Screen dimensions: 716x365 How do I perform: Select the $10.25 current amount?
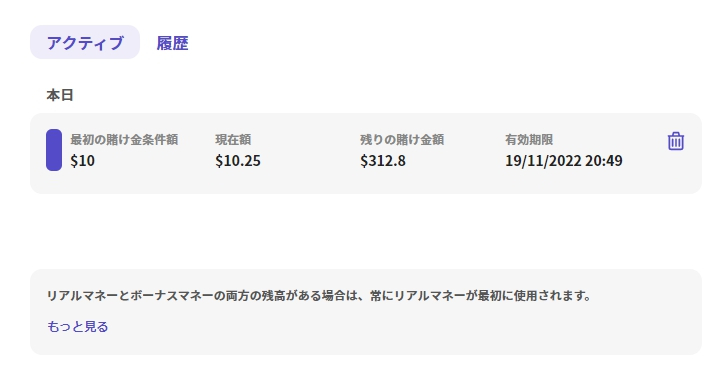pyautogui.click(x=238, y=161)
